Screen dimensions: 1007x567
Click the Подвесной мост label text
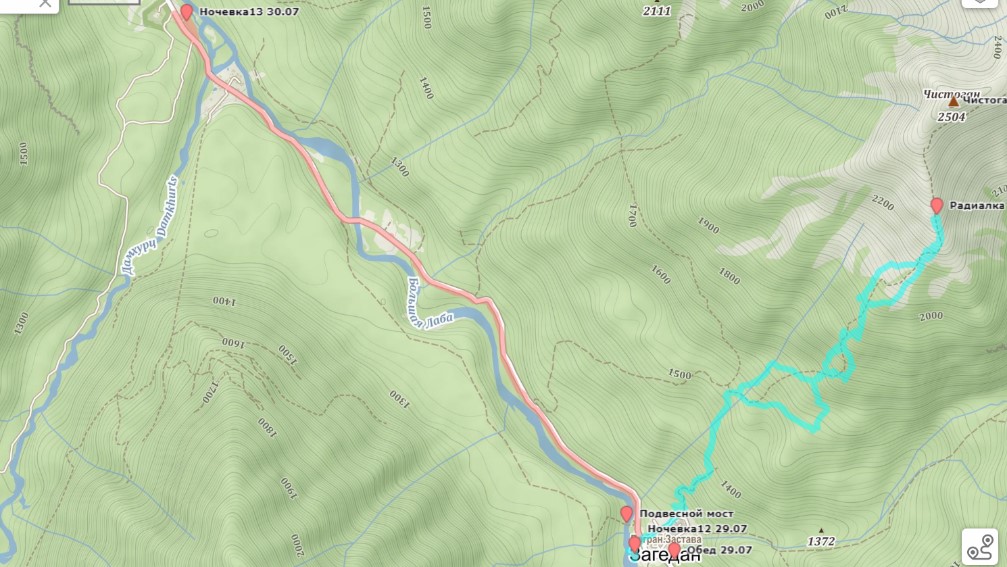(x=687, y=514)
